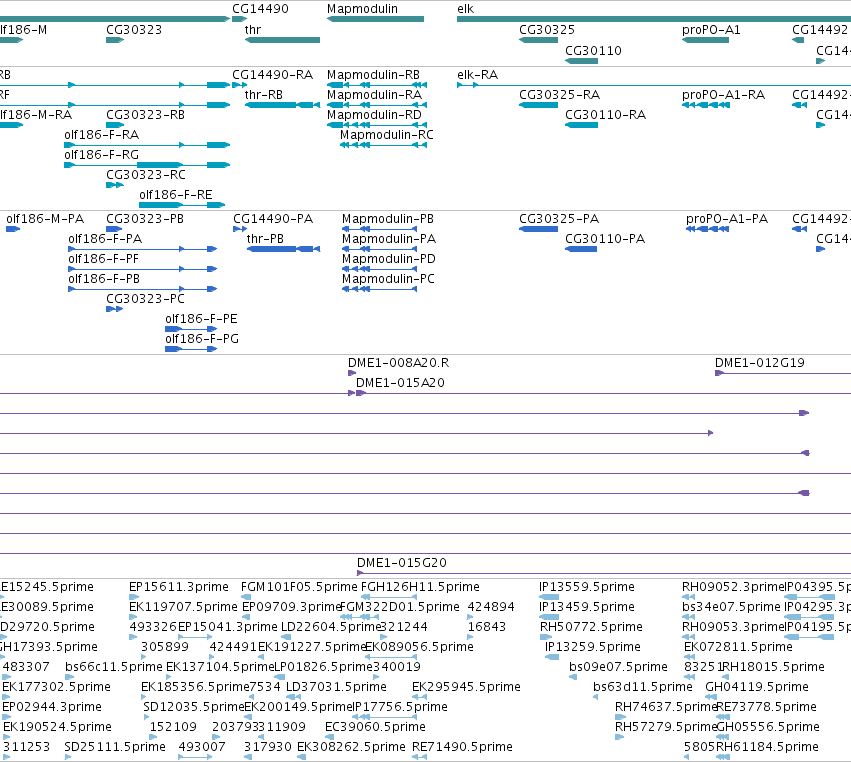Click protein label 'olf186-M-PA'
The height and width of the screenshot is (762, 851).
tap(45, 219)
